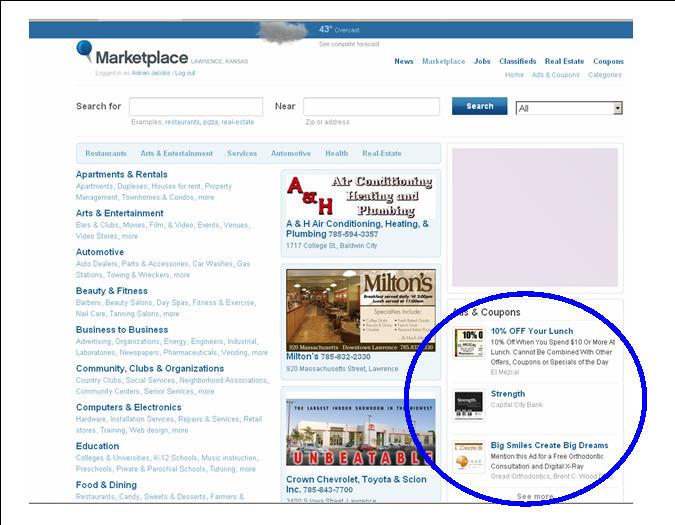This screenshot has width=675, height=525.
Task: Go to Home sub-navigation link
Action: 514,74
